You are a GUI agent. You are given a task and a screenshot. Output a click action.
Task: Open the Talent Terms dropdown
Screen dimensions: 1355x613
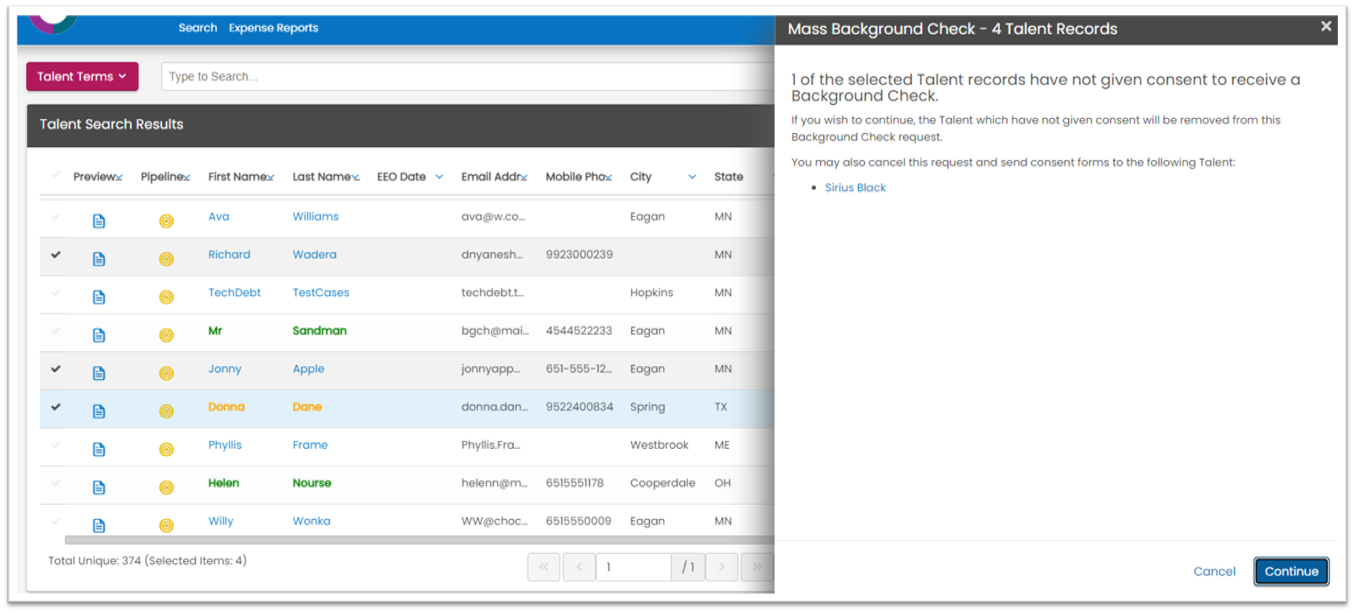(x=82, y=76)
